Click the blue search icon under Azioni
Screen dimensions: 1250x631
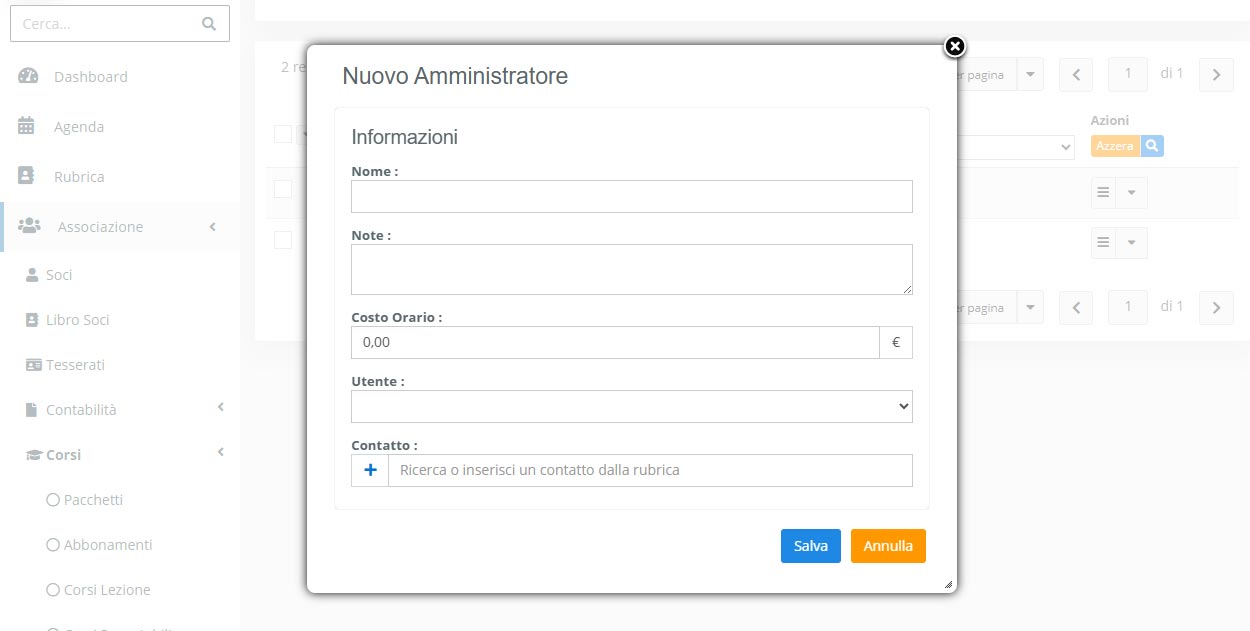pyautogui.click(x=1152, y=146)
